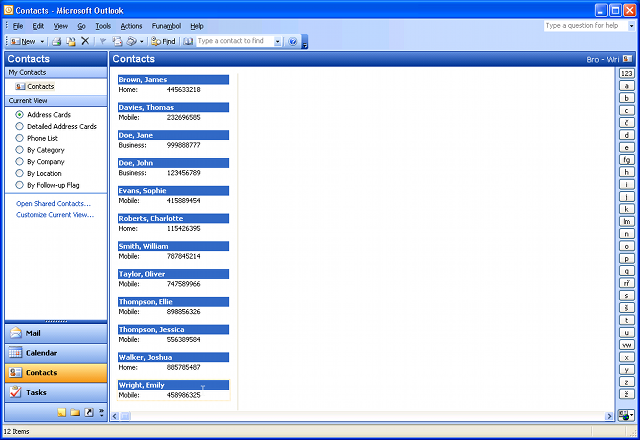Switch to the Calendar pane
Viewport: 640px width, 440px height.
pyautogui.click(x=56, y=353)
